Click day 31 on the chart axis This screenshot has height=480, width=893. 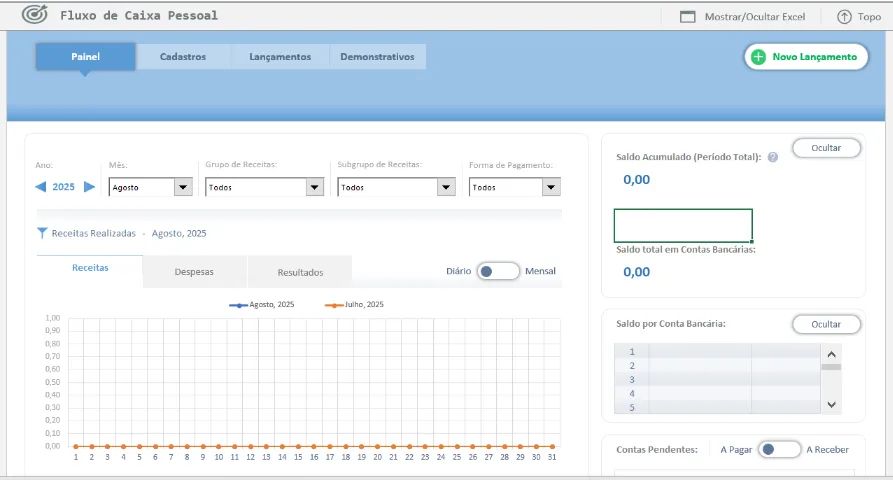[x=552, y=457]
